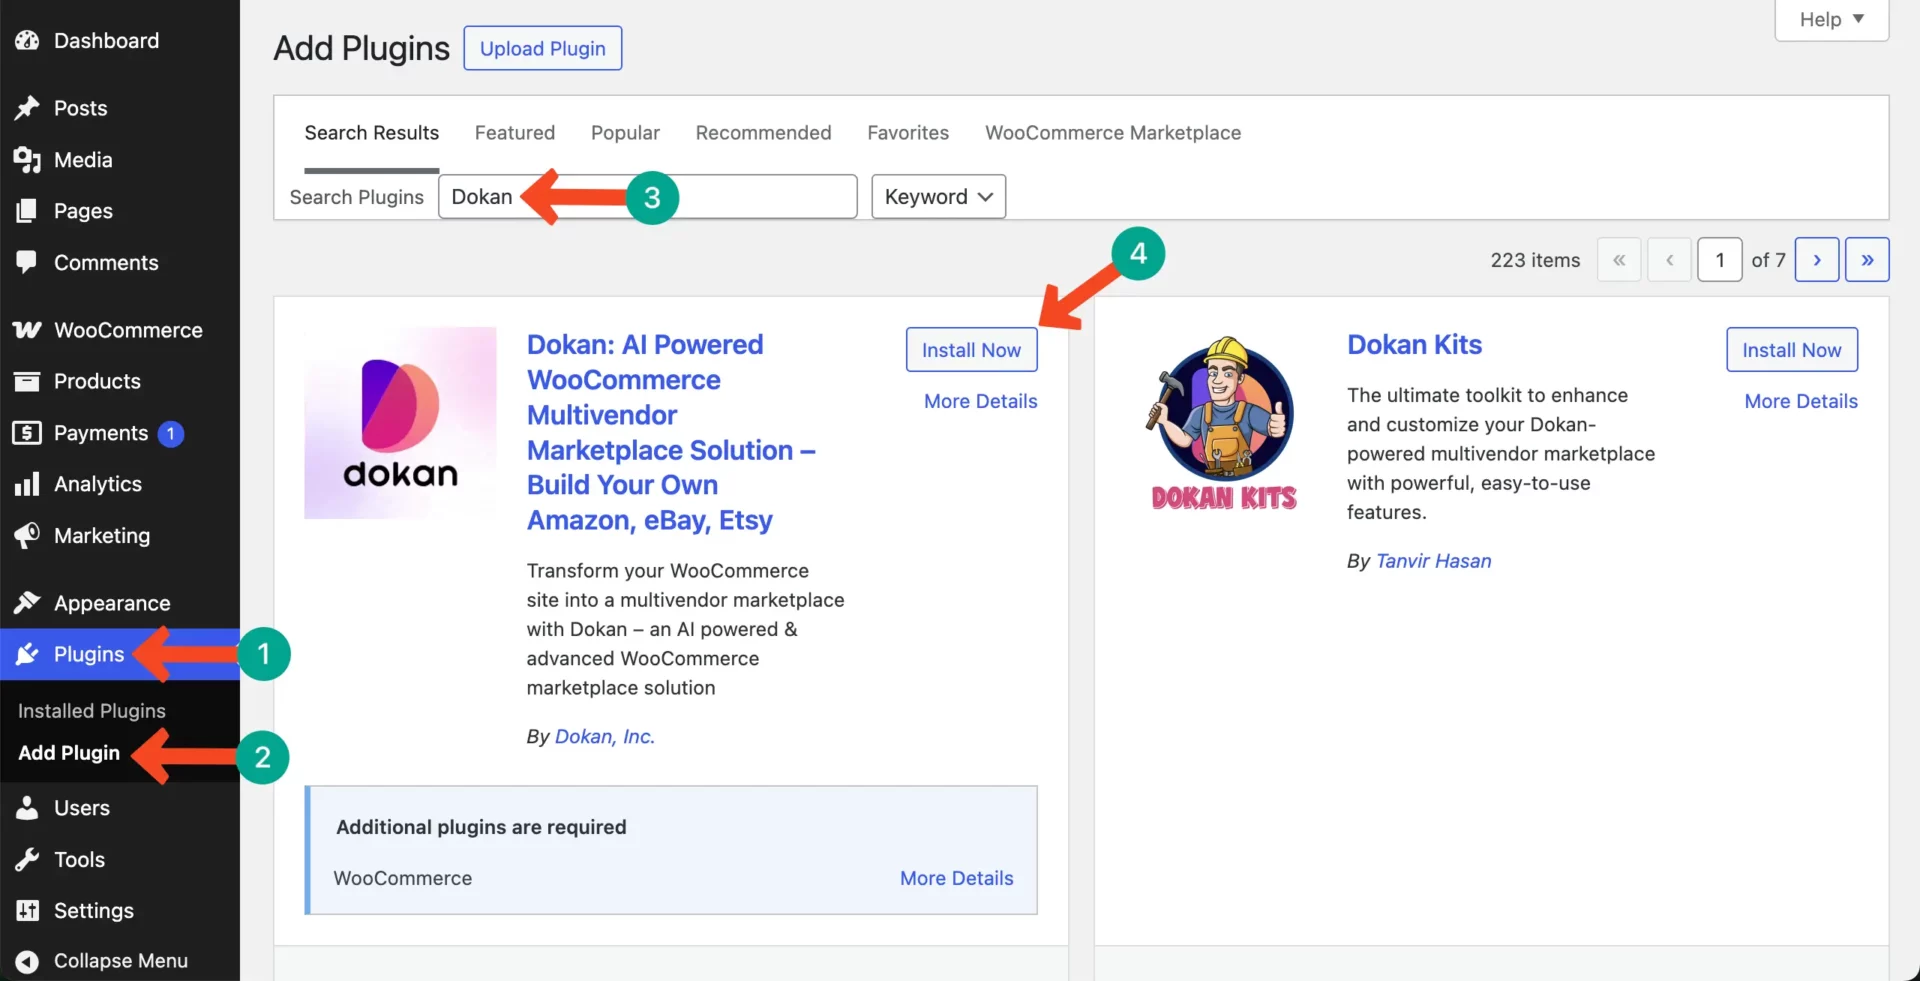Click the Settings sliders icon
This screenshot has width=1920, height=981.
27,911
